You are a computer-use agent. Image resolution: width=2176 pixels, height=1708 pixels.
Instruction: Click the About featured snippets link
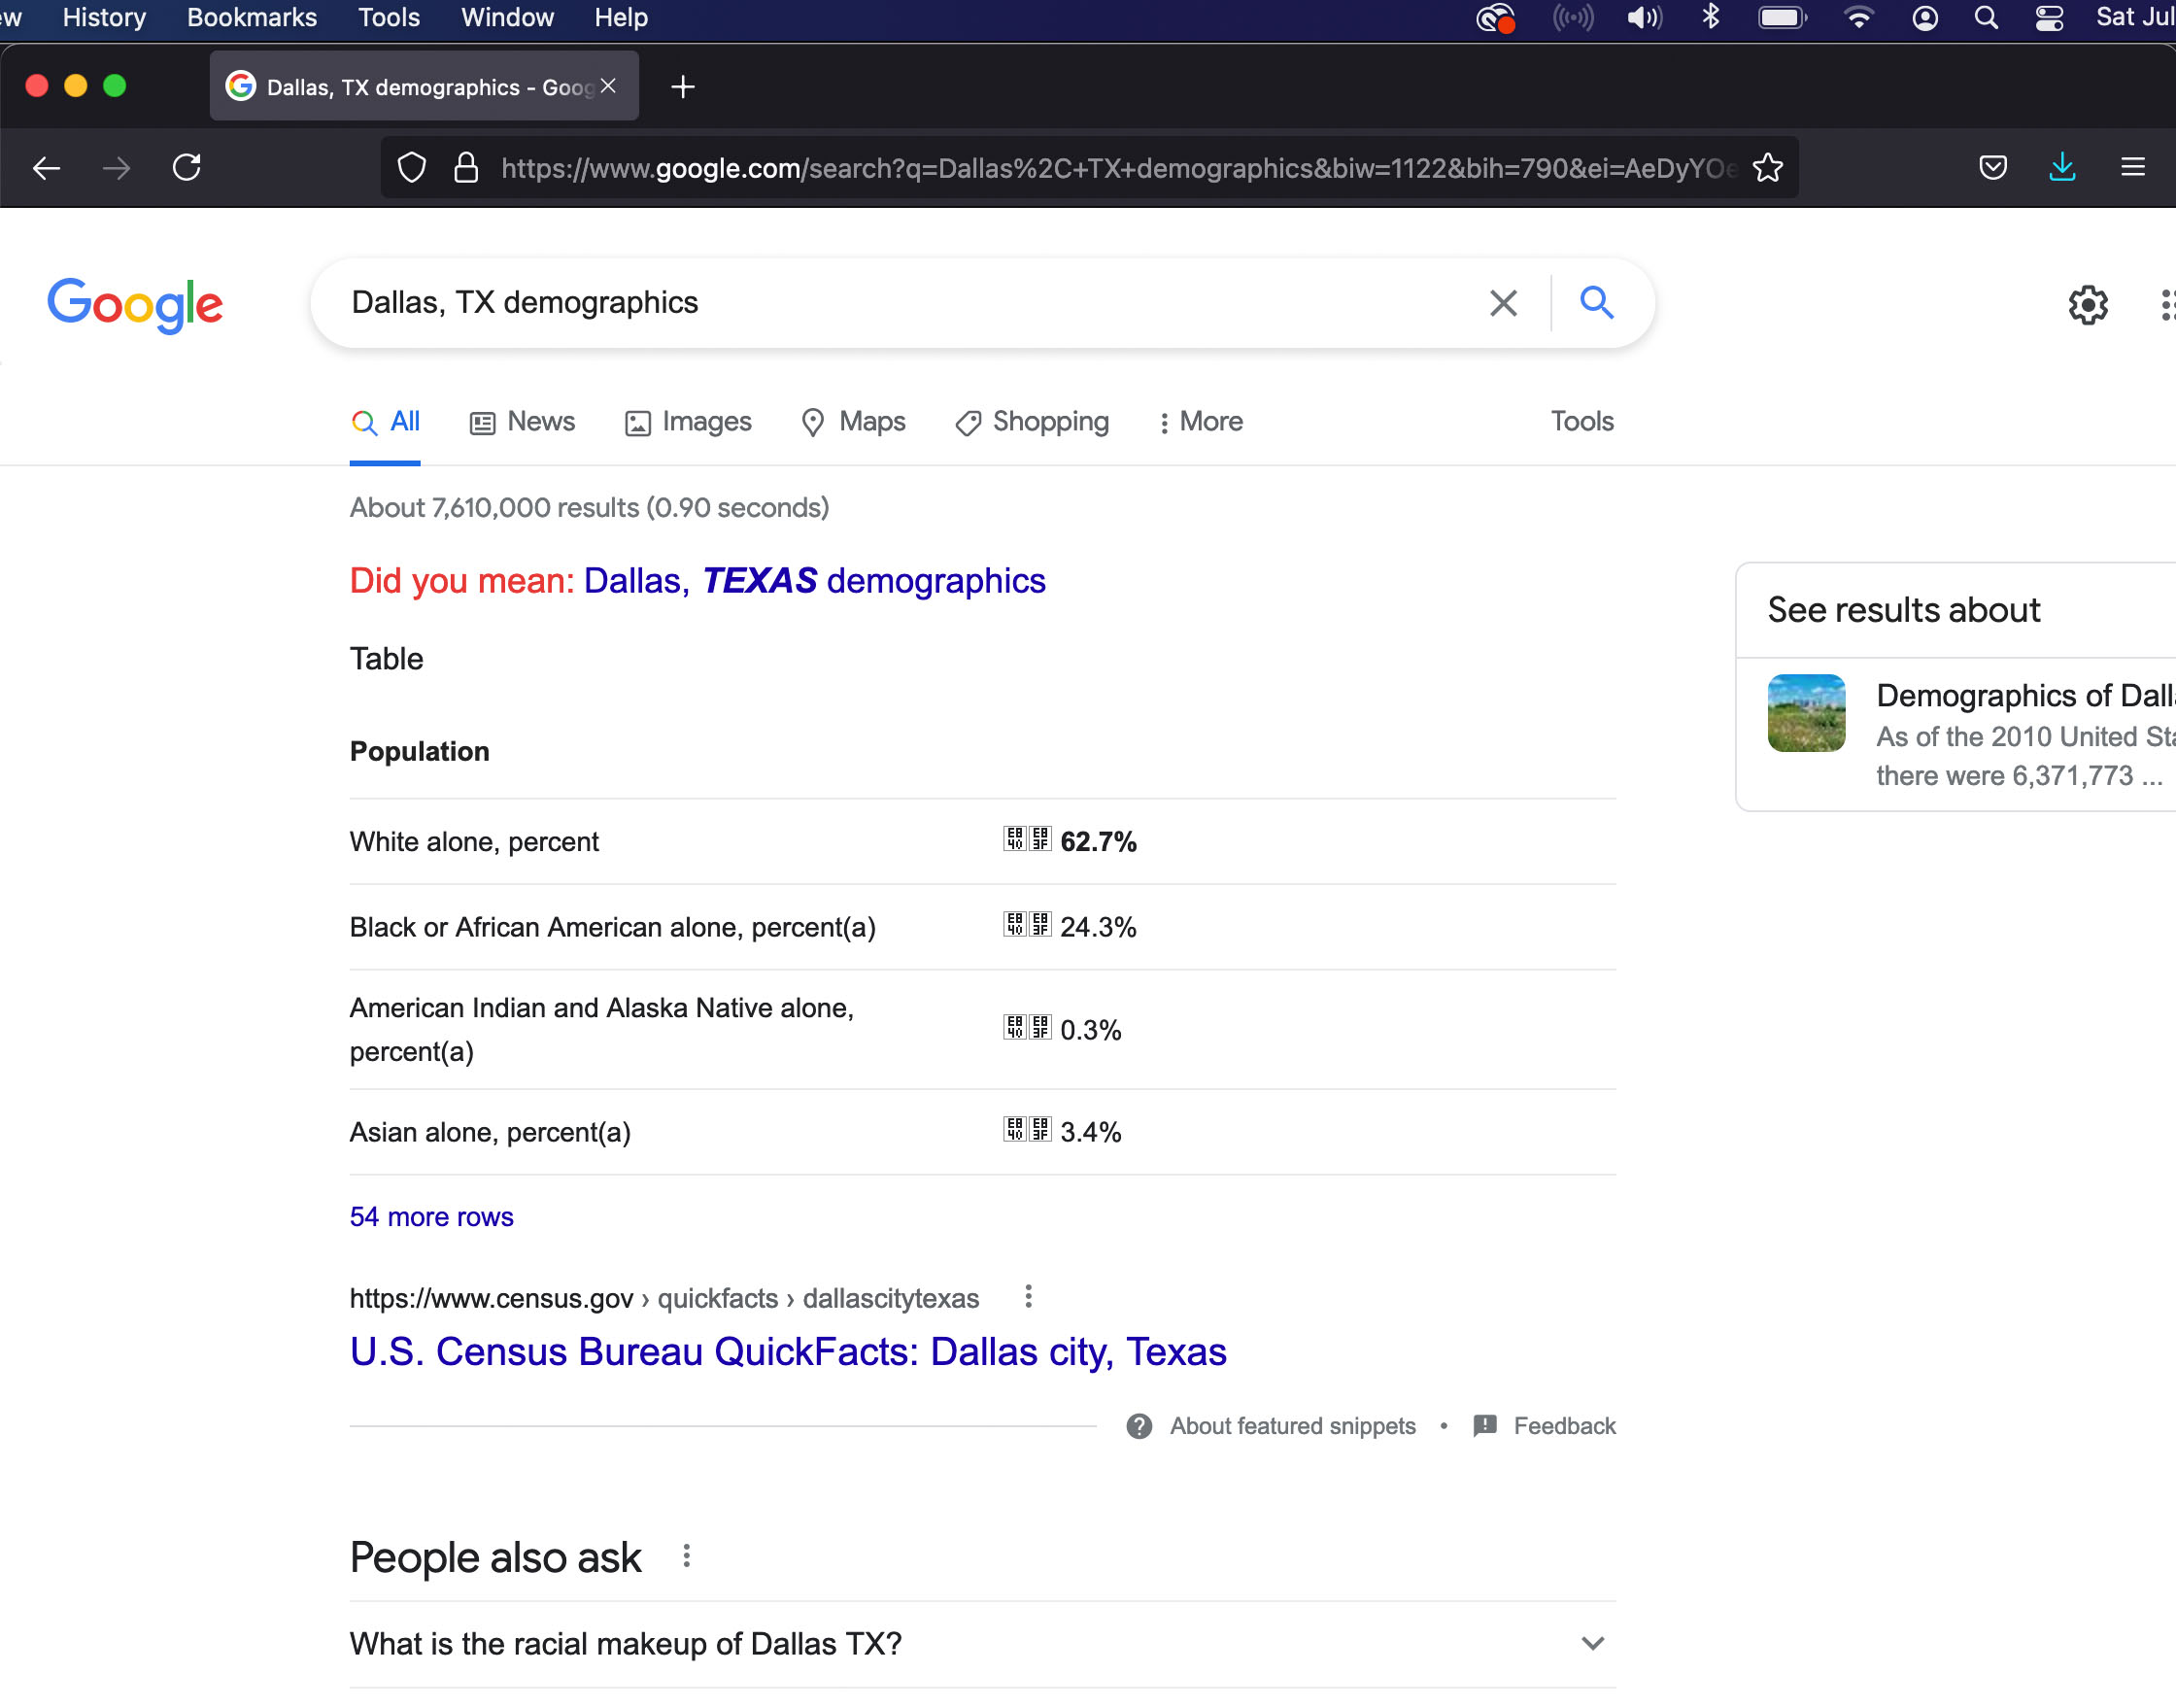pos(1293,1426)
